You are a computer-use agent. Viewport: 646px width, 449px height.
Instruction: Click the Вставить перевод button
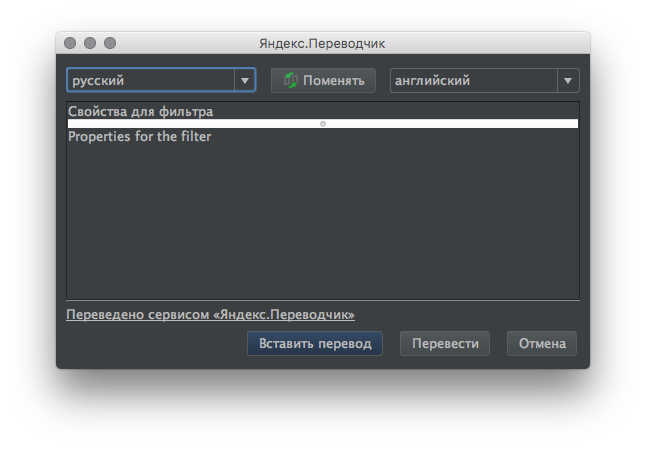coord(315,344)
